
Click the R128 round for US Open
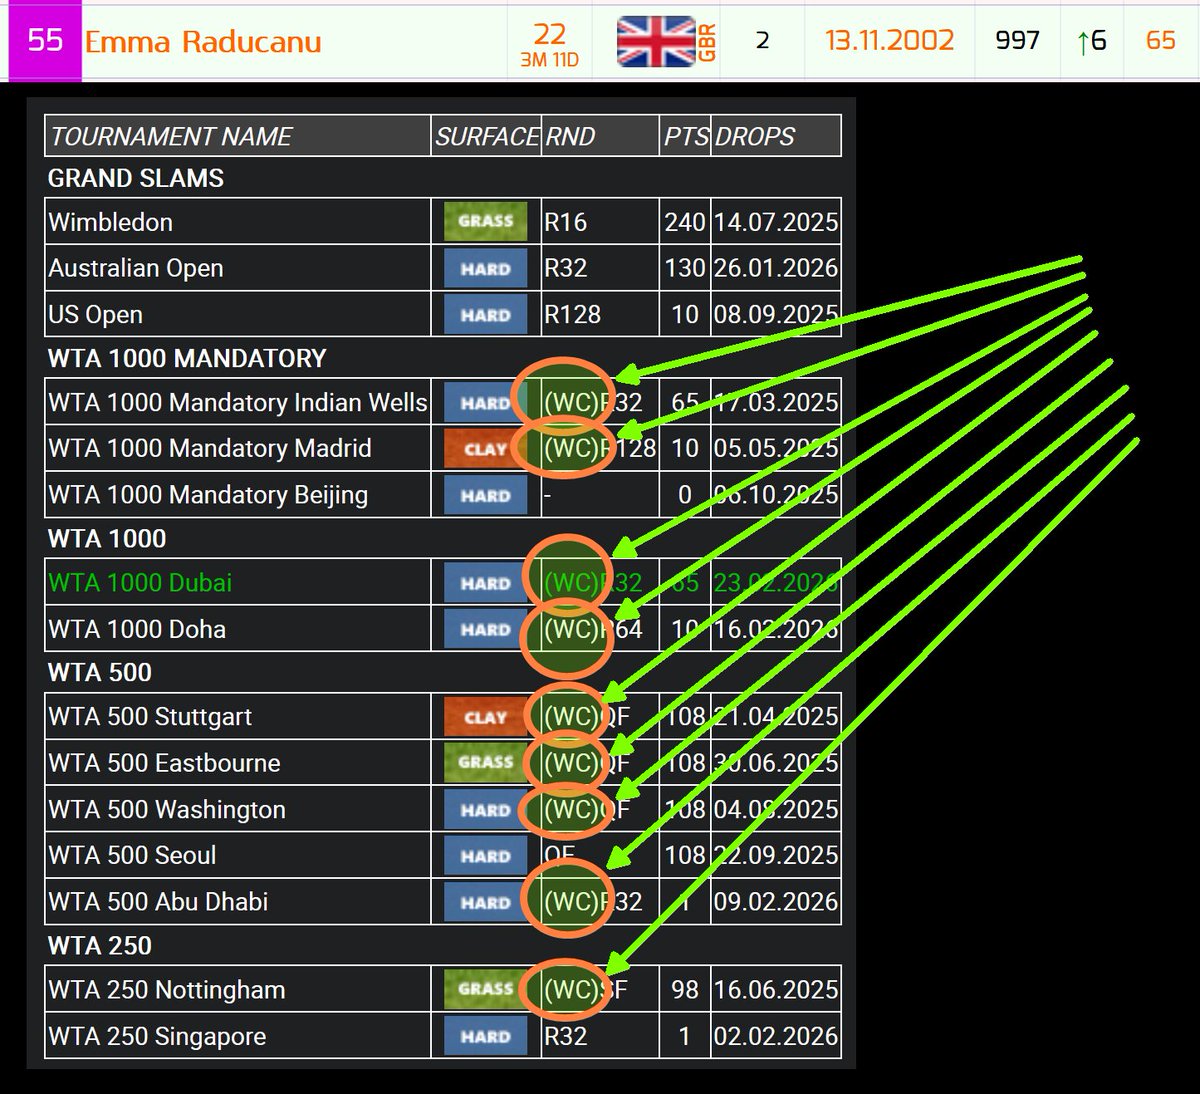(x=572, y=314)
